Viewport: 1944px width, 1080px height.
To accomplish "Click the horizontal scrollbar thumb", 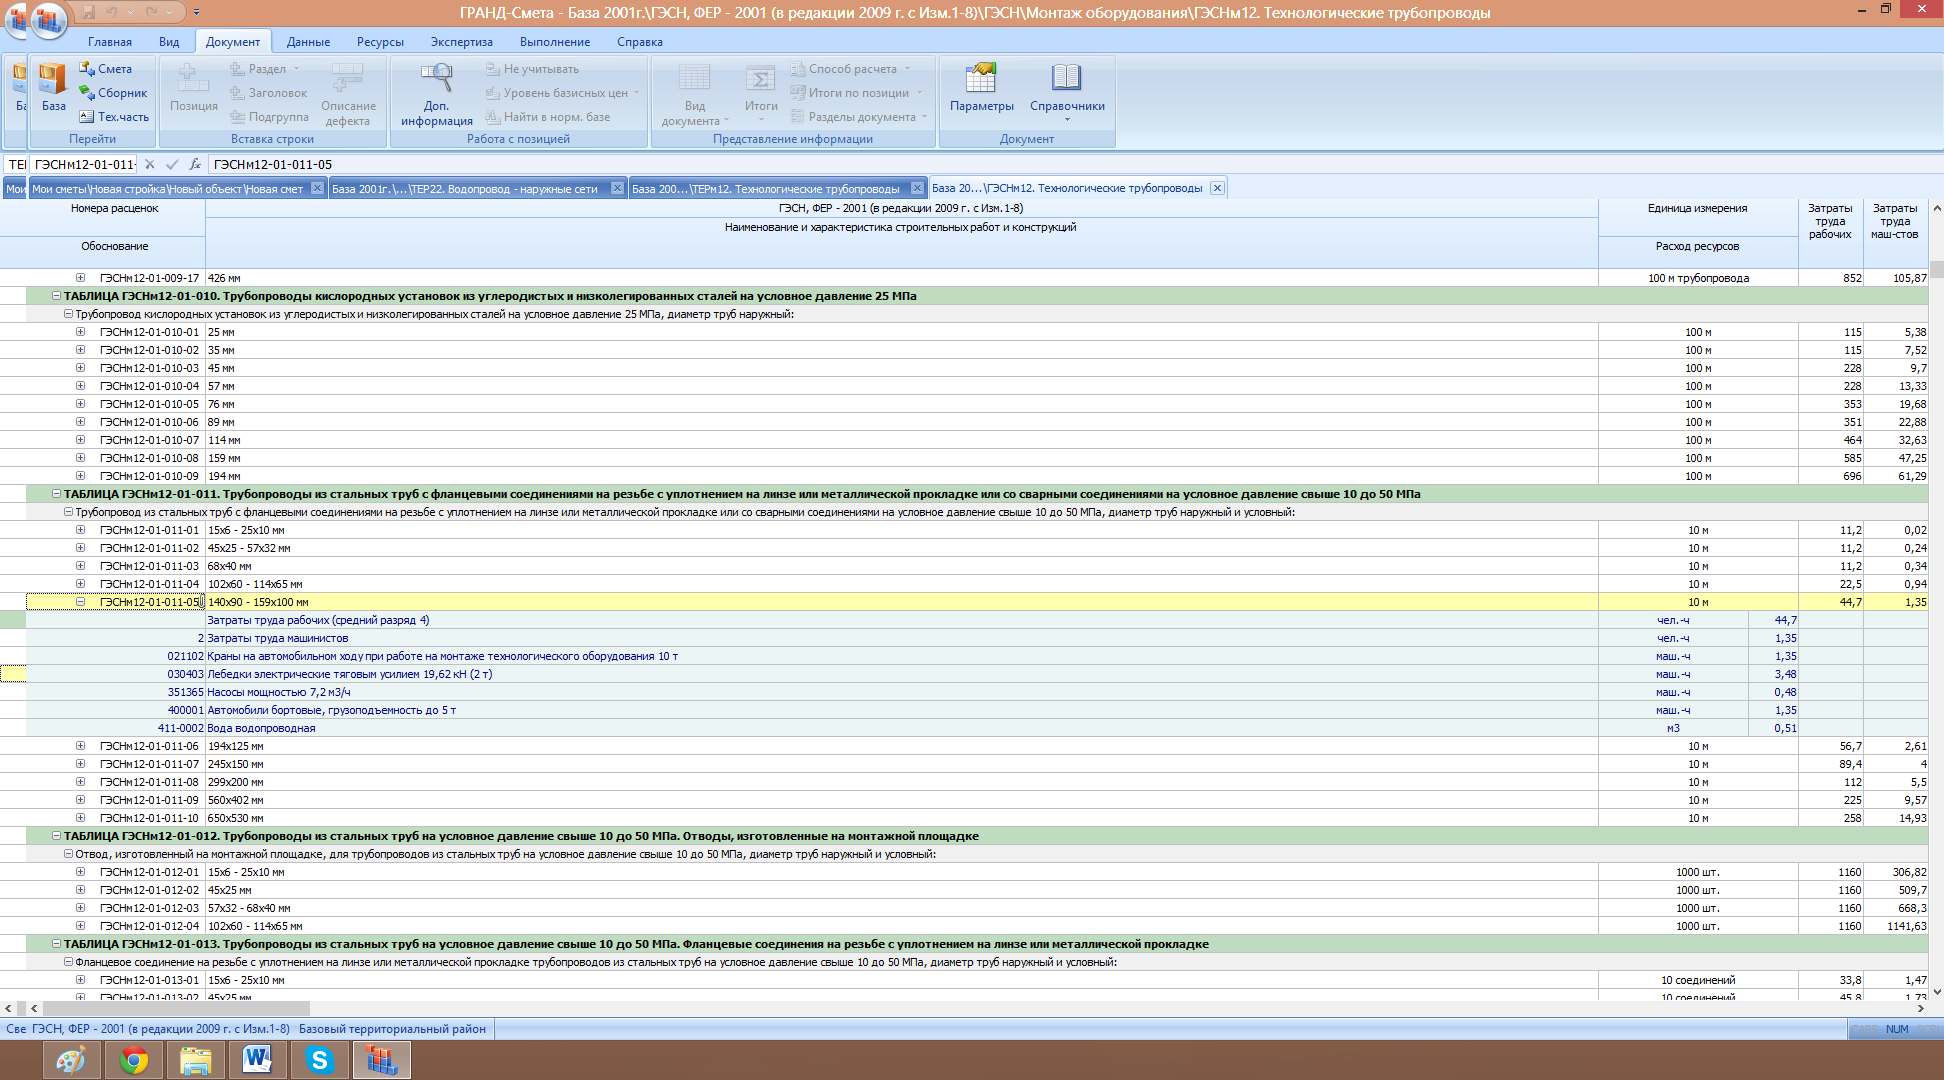I will tap(175, 1009).
